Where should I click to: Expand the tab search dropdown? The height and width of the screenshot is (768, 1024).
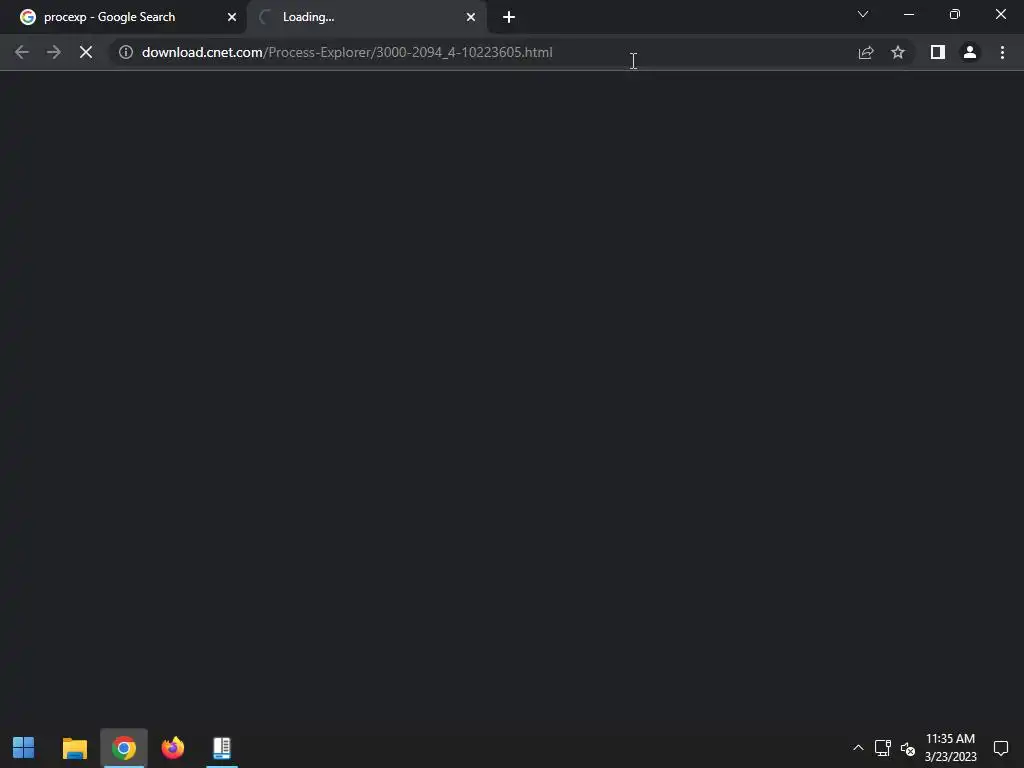863,14
